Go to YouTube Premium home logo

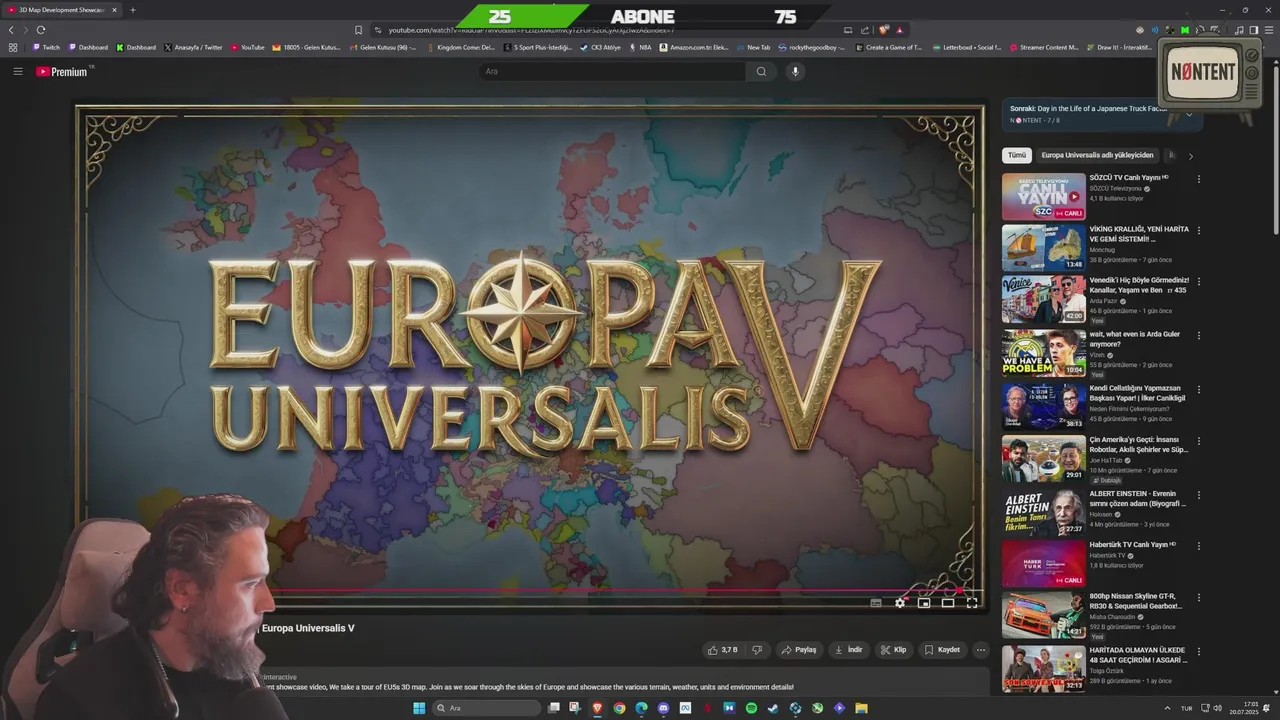63,71
